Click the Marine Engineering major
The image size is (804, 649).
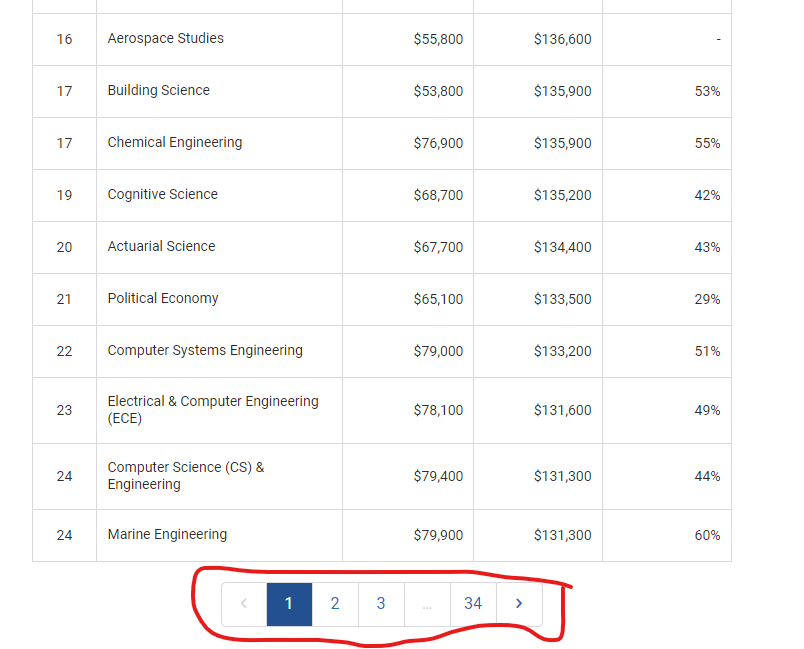click(166, 534)
